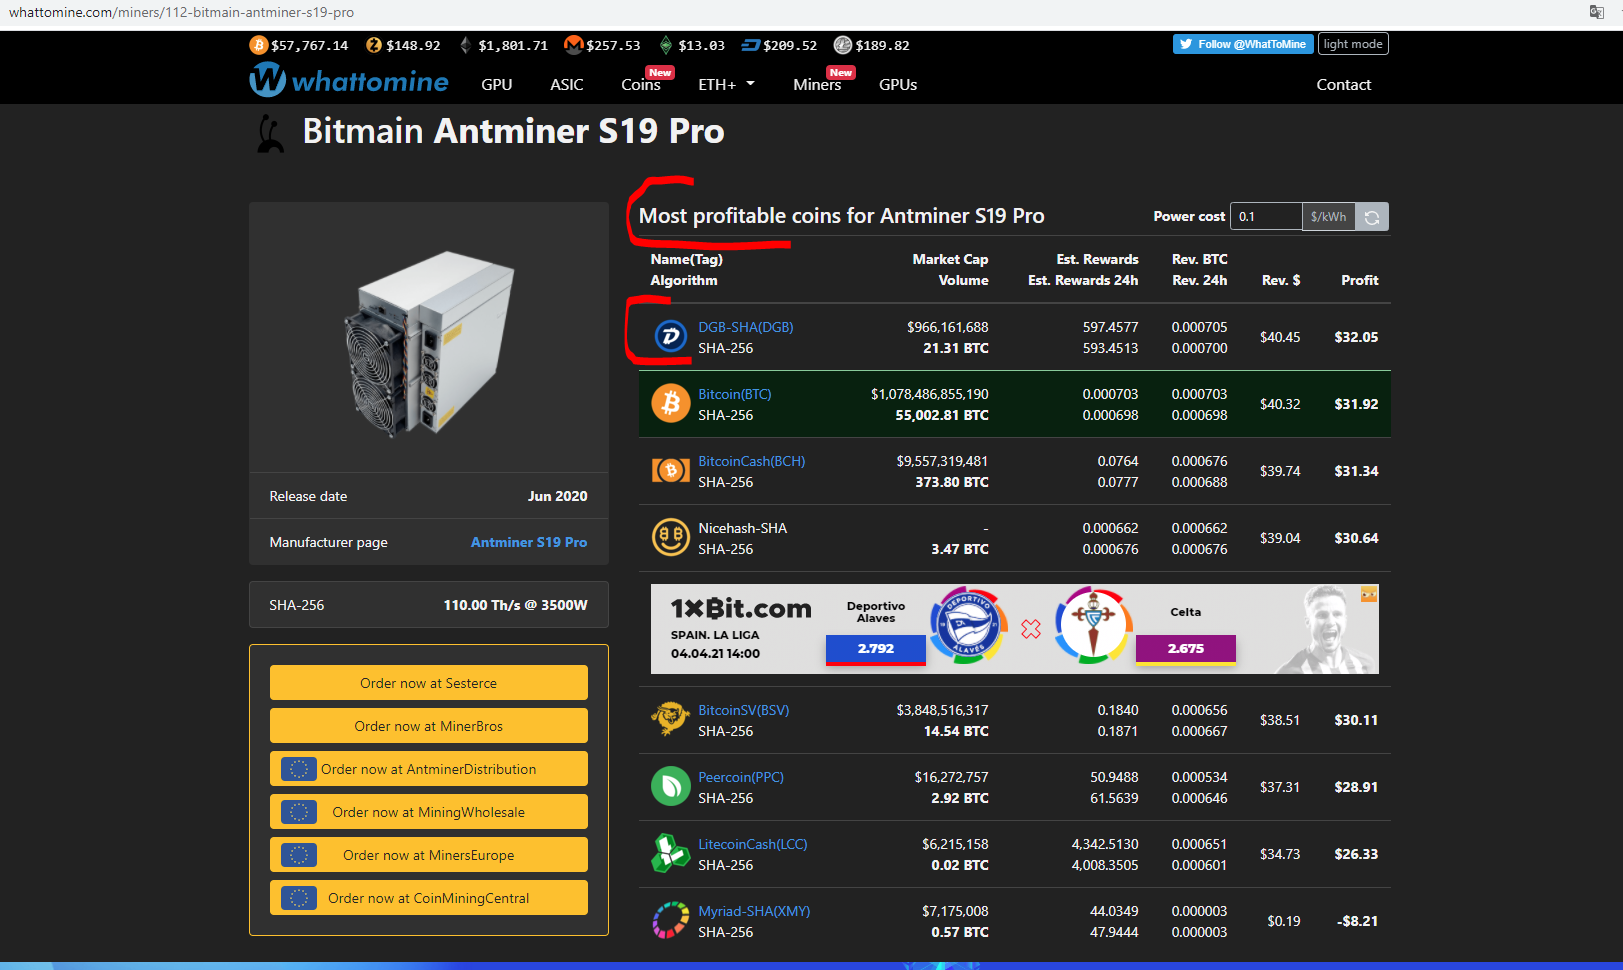Screen dimensions: 1623x970
Task: Click the Myriad colorful ring icon
Action: [671, 921]
